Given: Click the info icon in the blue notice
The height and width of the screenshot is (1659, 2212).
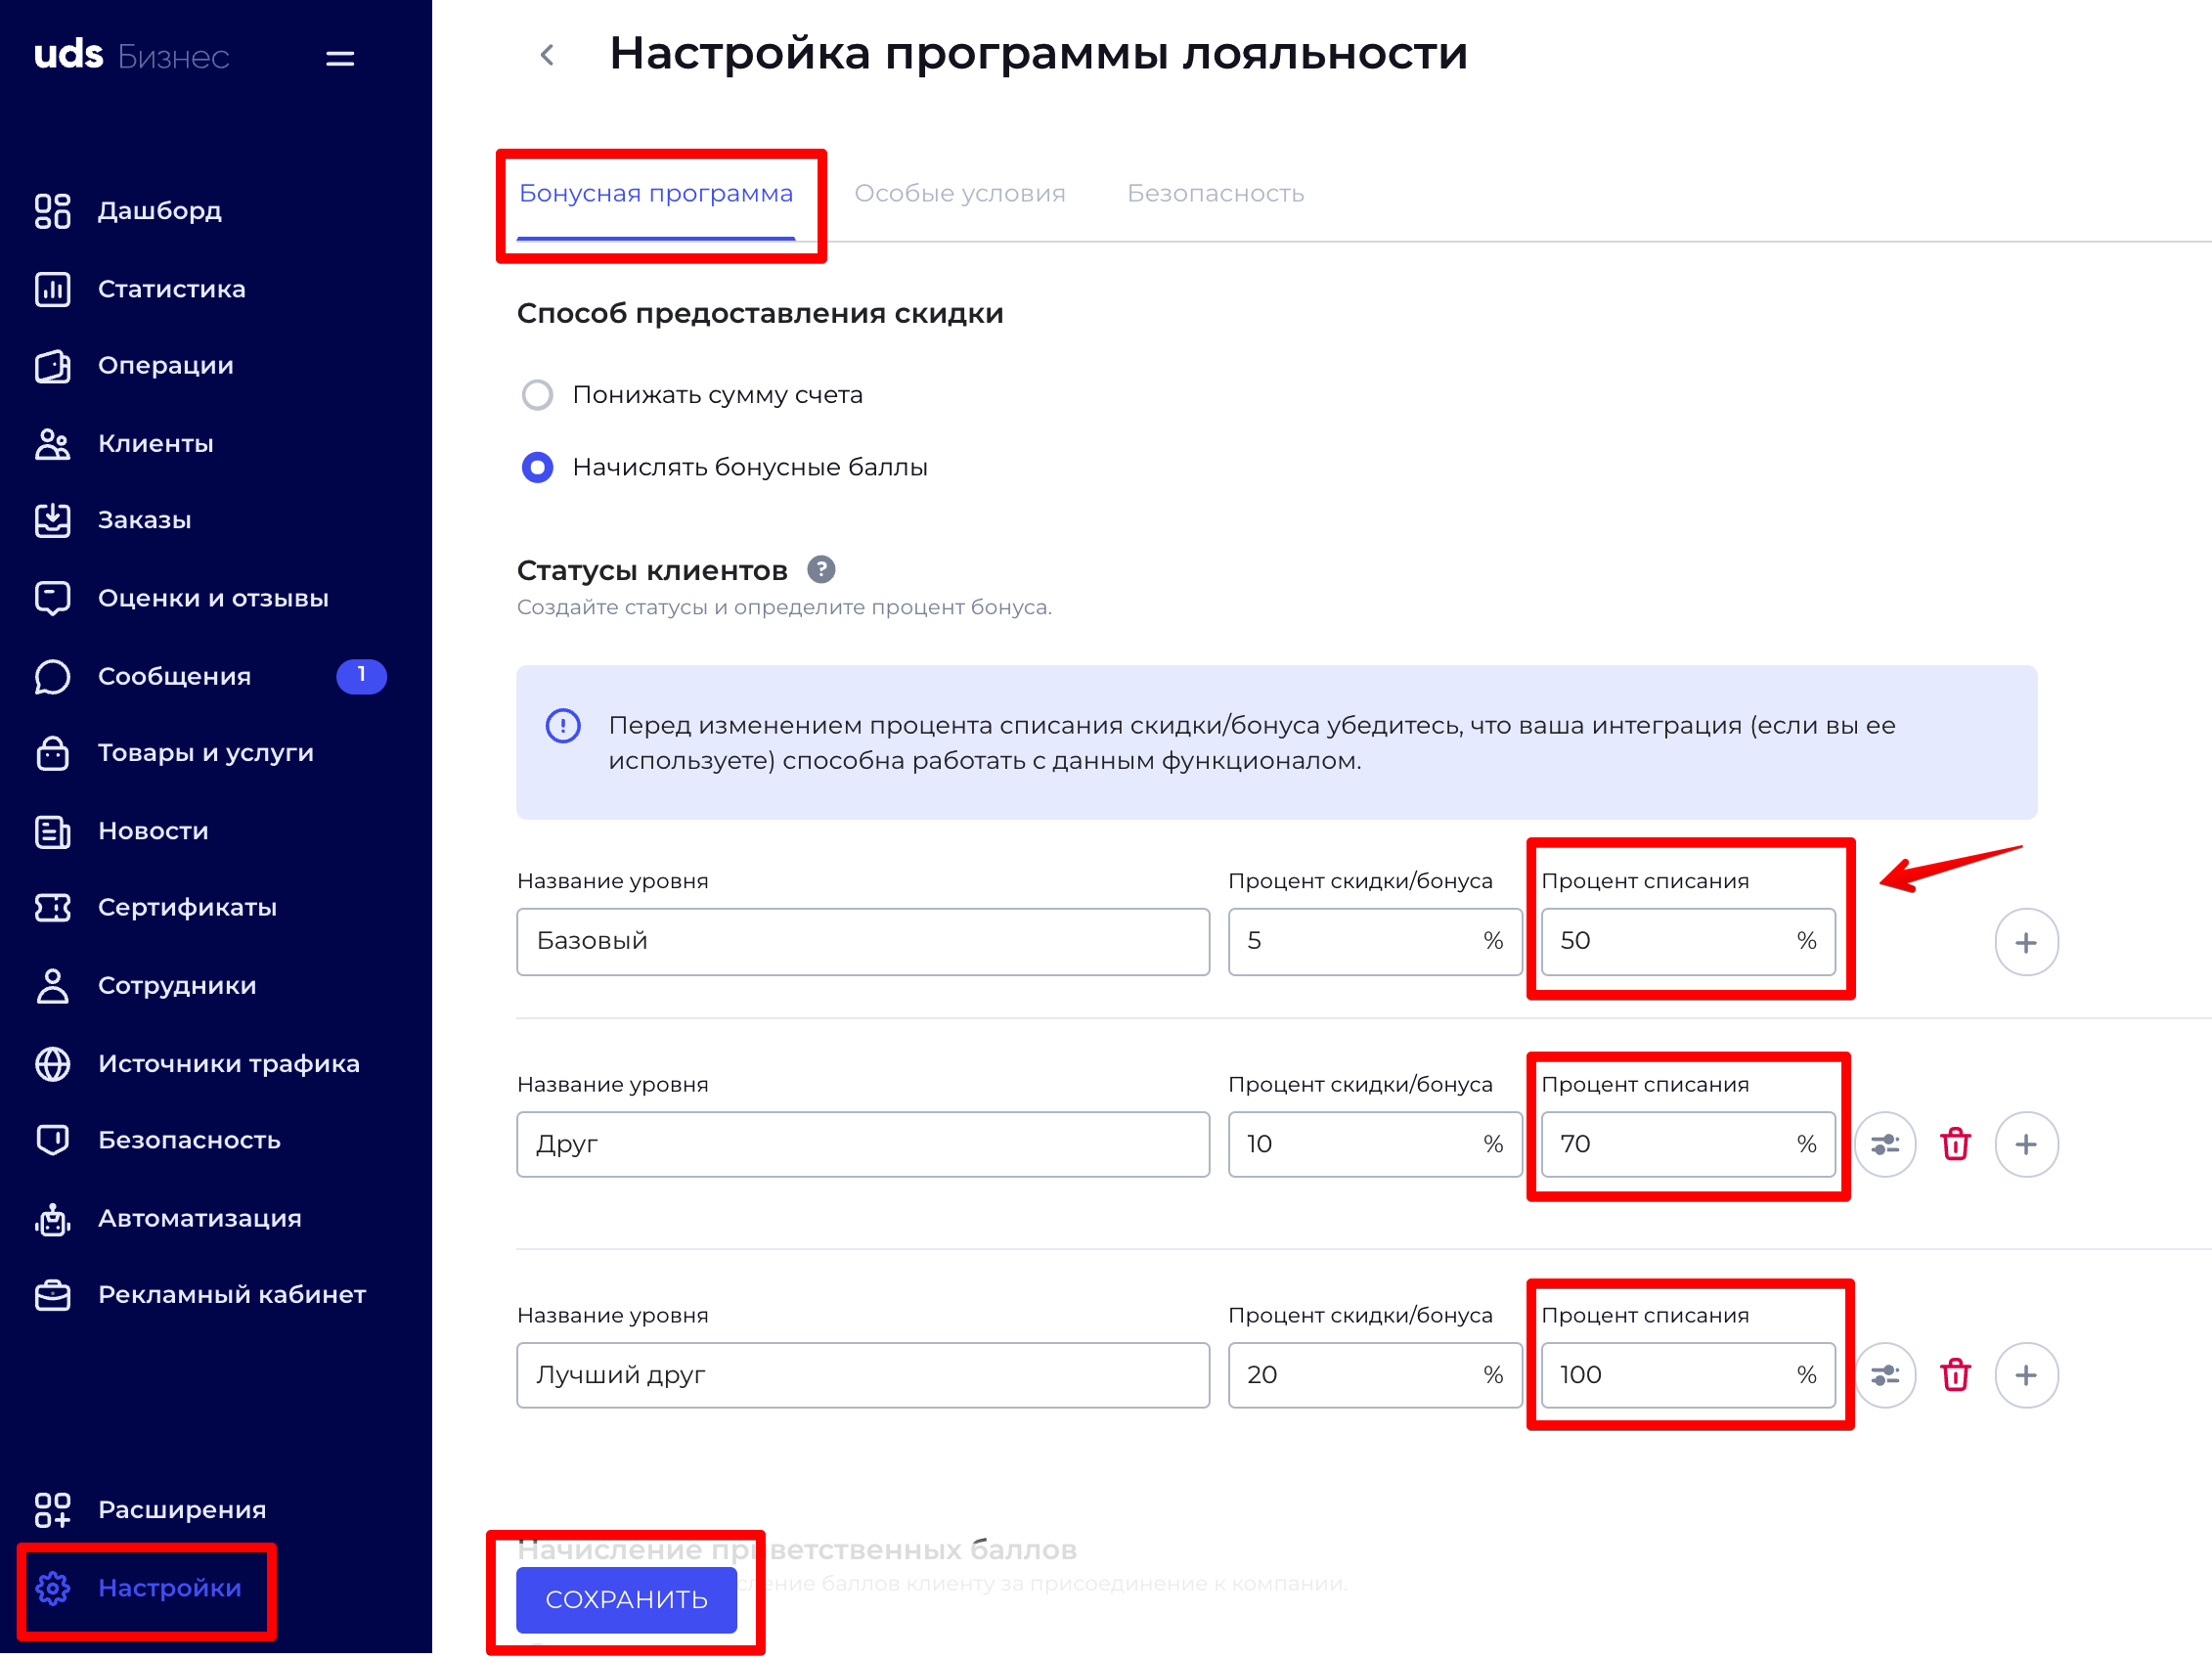Looking at the screenshot, I should tap(563, 727).
